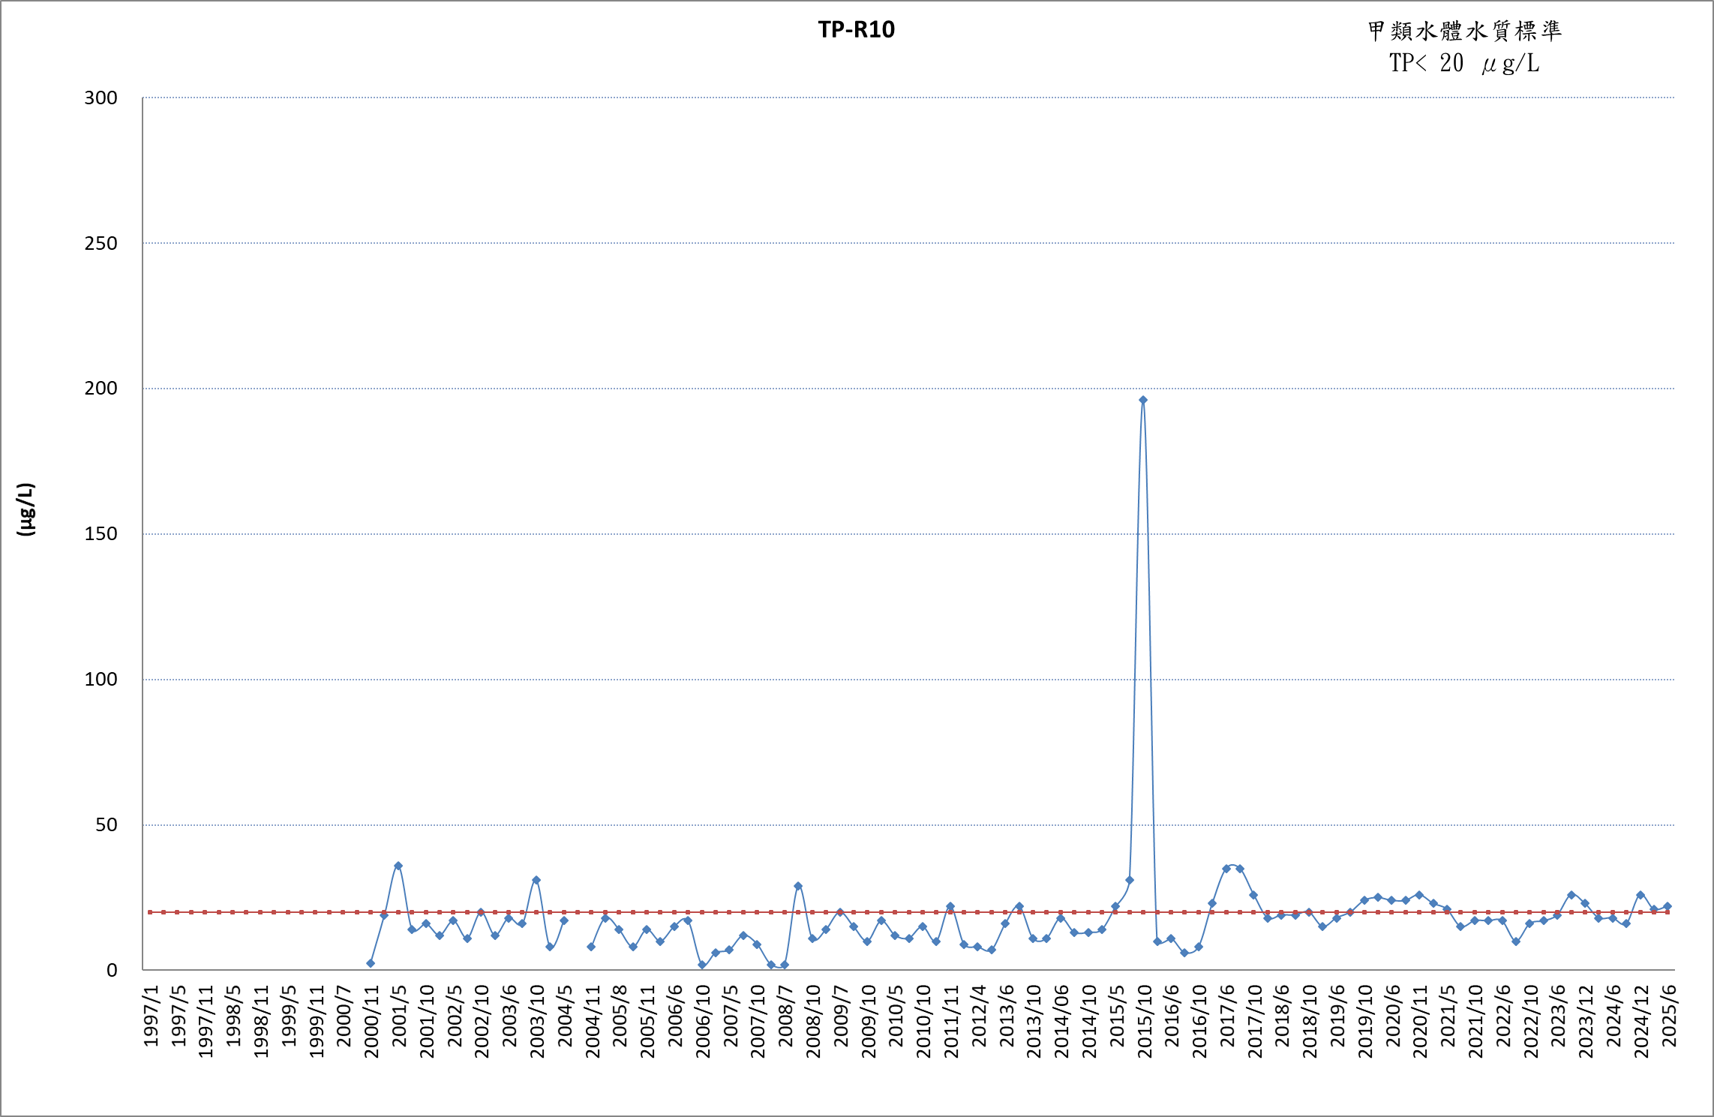The height and width of the screenshot is (1117, 1714).
Task: Select the 2014/10 axis label
Action: 1089,1021
